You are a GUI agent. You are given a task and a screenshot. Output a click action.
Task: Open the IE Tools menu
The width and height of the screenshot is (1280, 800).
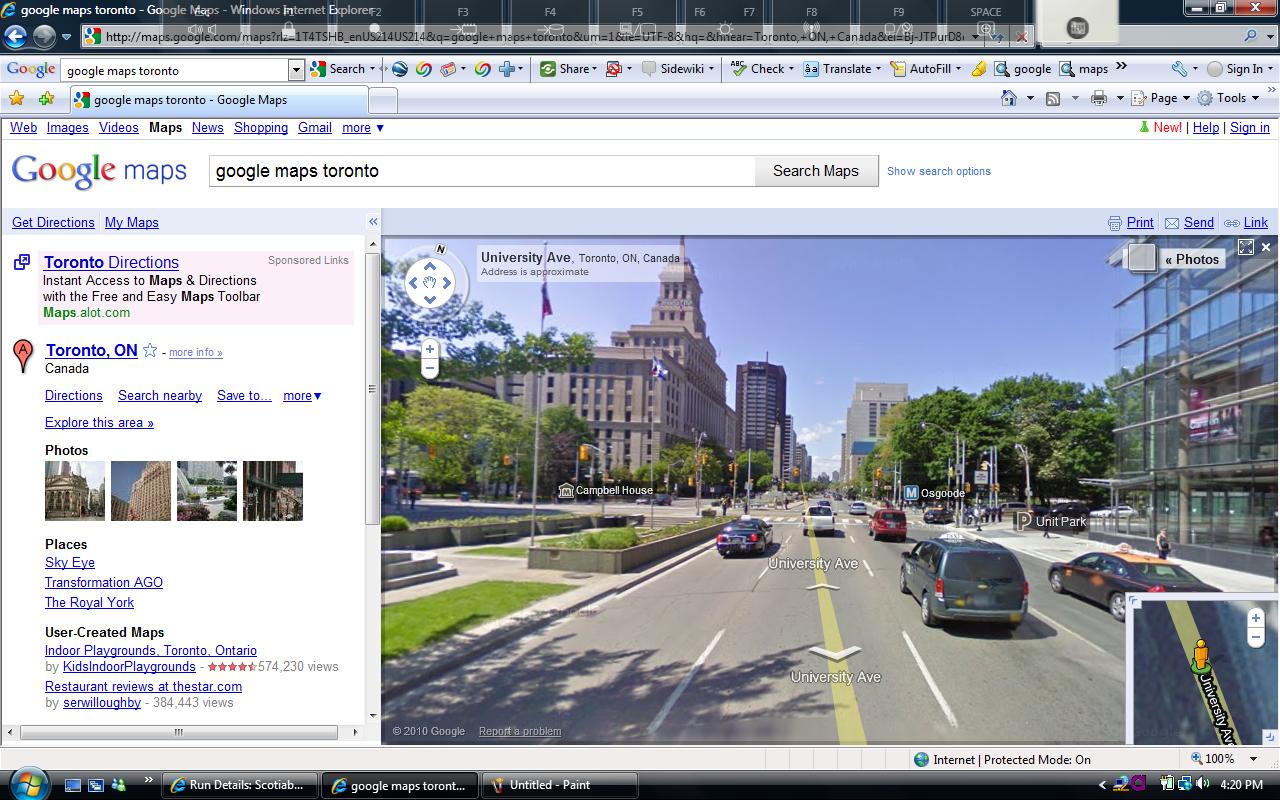point(1231,98)
